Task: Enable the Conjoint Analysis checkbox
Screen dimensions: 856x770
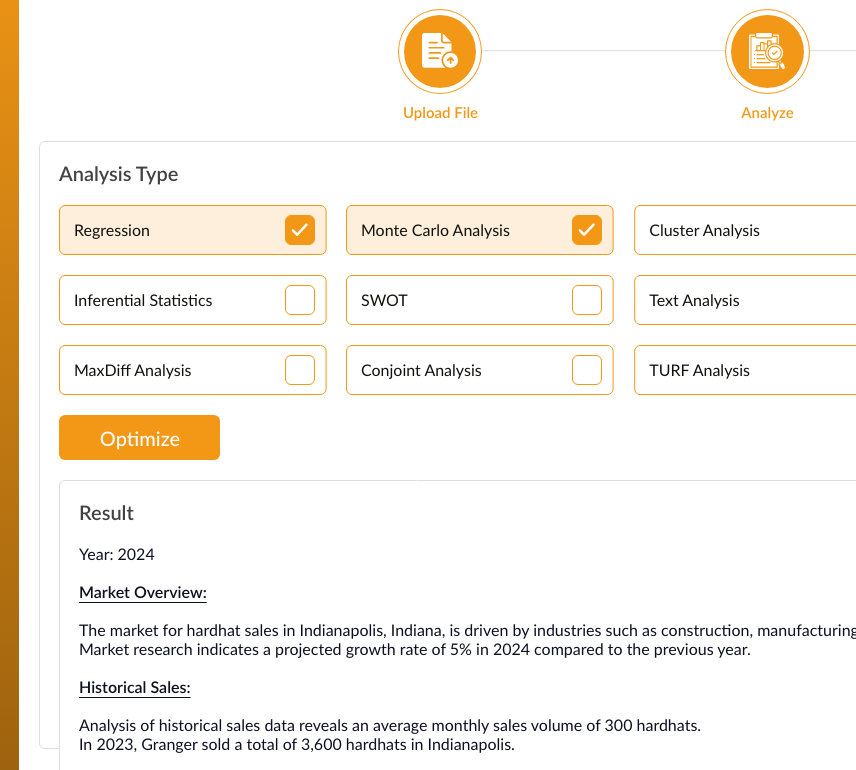Action: (587, 370)
